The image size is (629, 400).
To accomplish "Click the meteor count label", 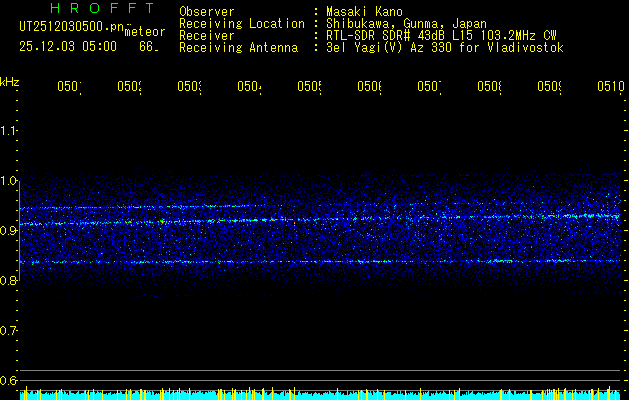I will (x=145, y=32).
